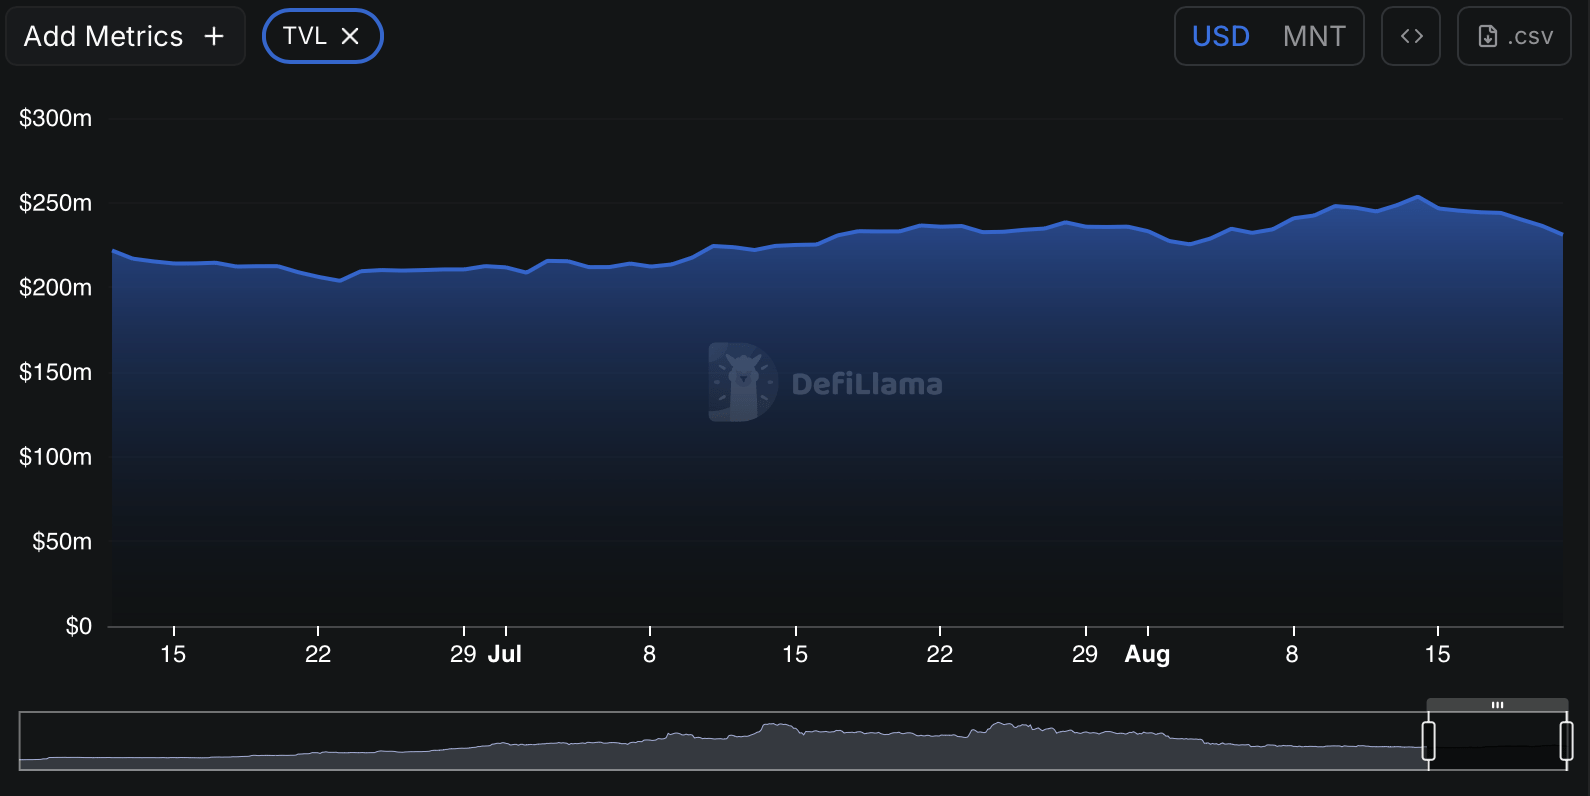Screen dimensions: 1590x796
Task: Click the range overview mini chart area
Action: tap(722, 741)
